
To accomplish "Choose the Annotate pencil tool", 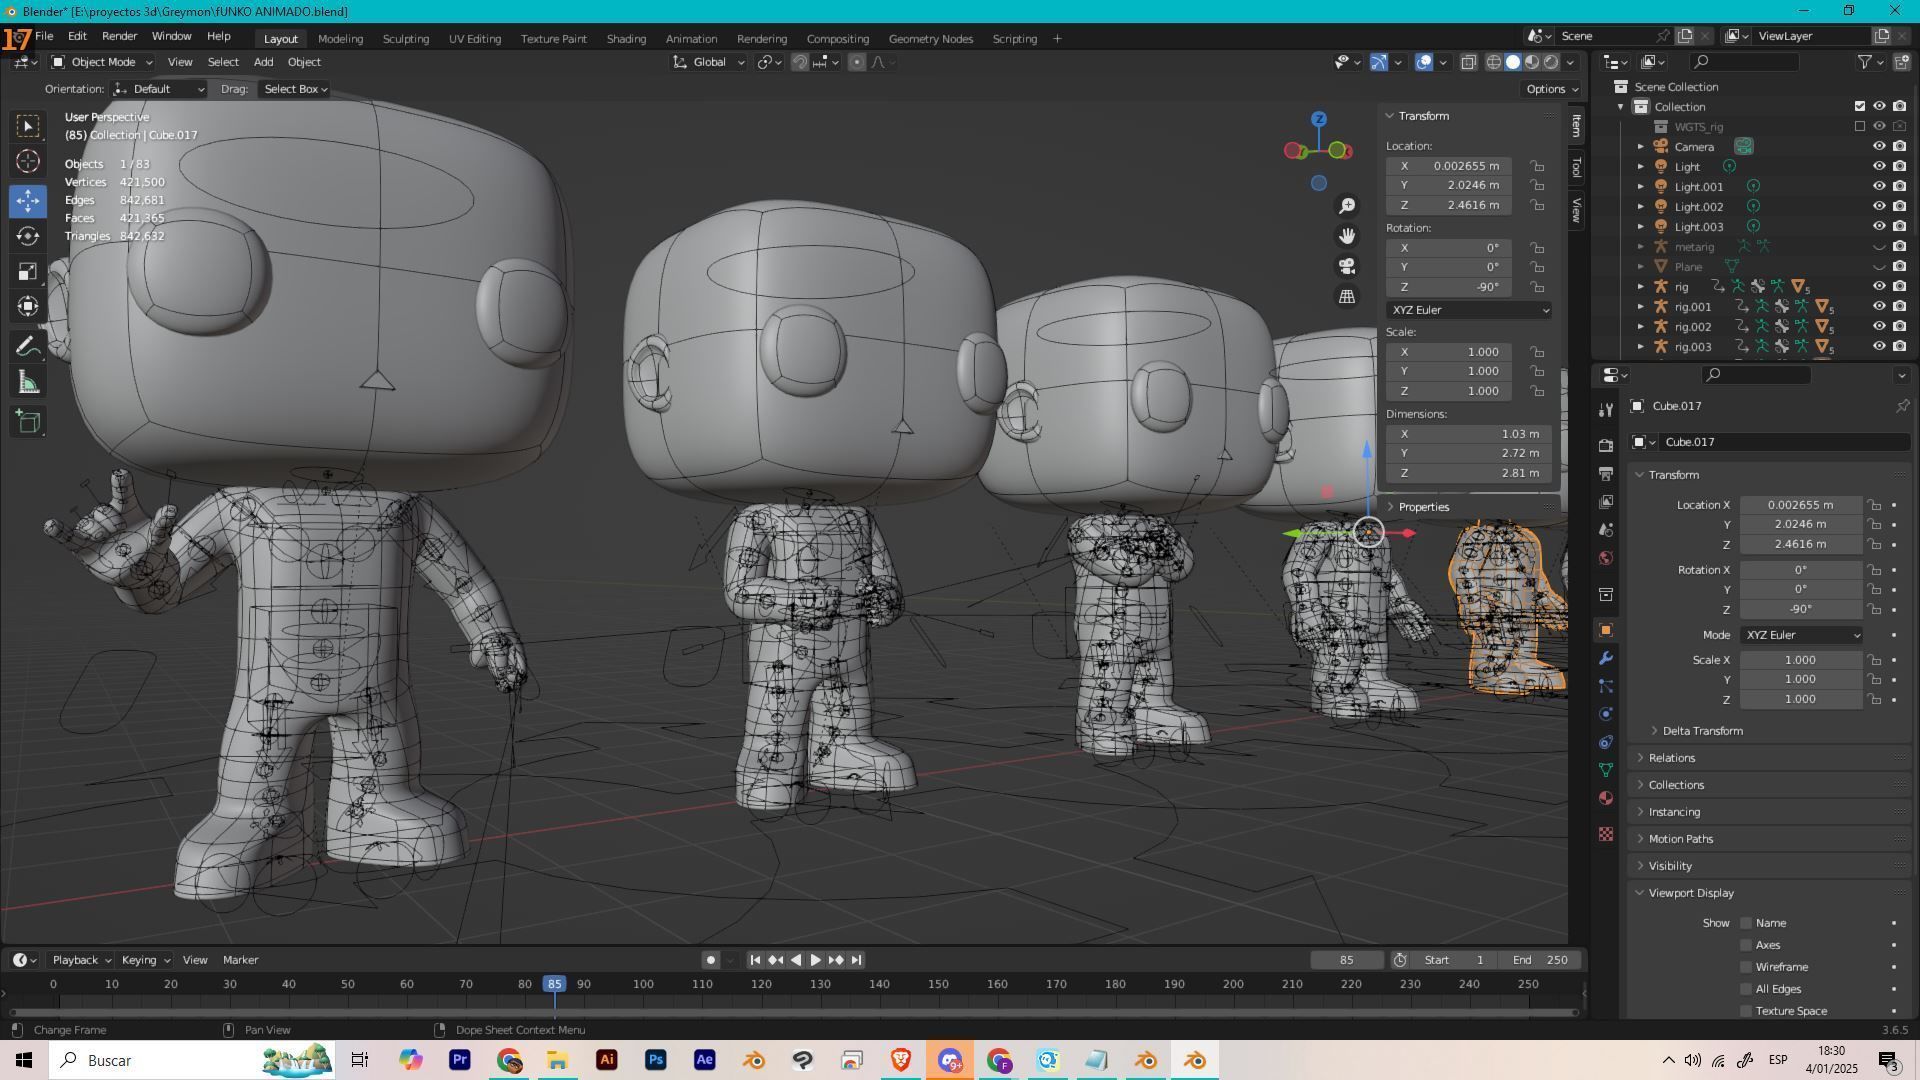I will pyautogui.click(x=28, y=347).
